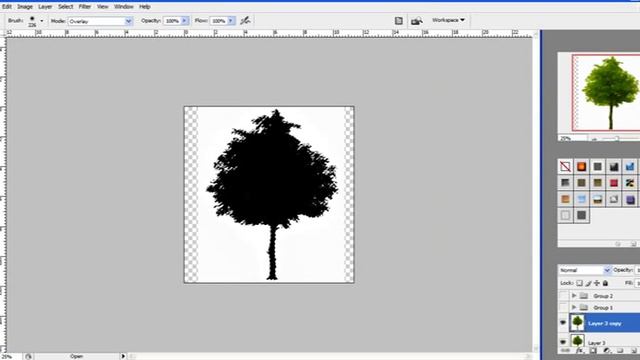Click link layers icon at Layers bottom
The width and height of the screenshot is (640, 360).
pos(565,351)
